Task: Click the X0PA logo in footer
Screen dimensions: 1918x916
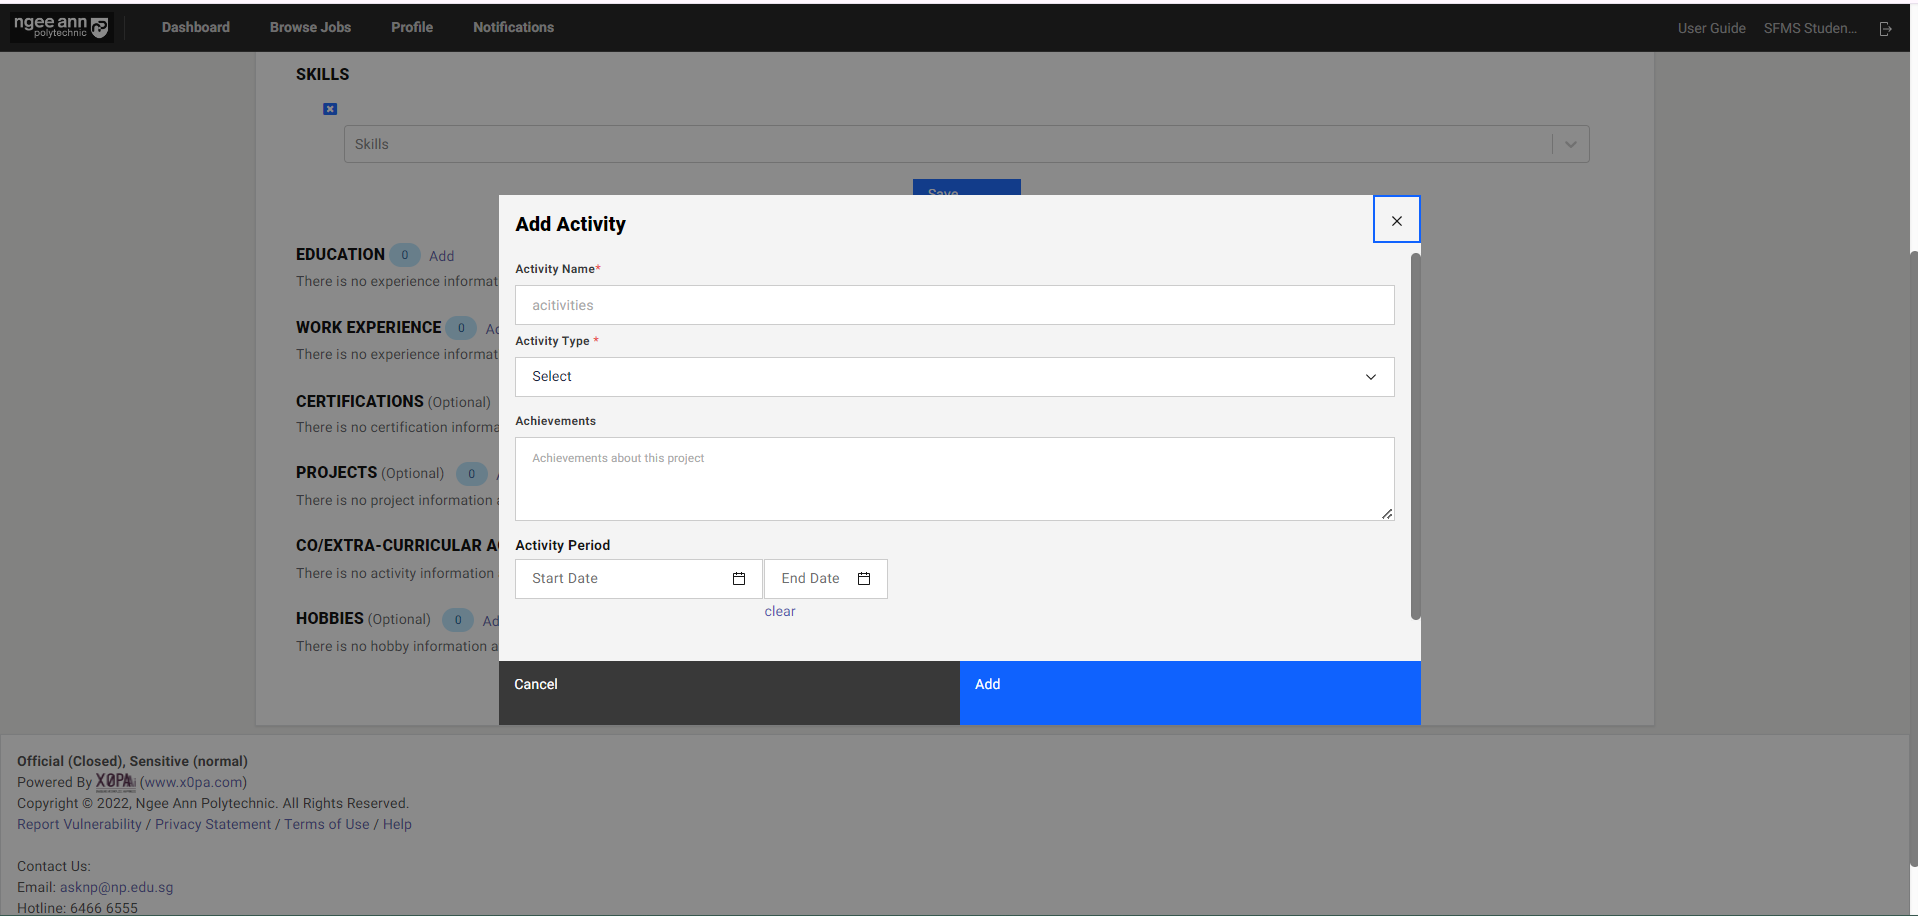Action: pyautogui.click(x=115, y=781)
